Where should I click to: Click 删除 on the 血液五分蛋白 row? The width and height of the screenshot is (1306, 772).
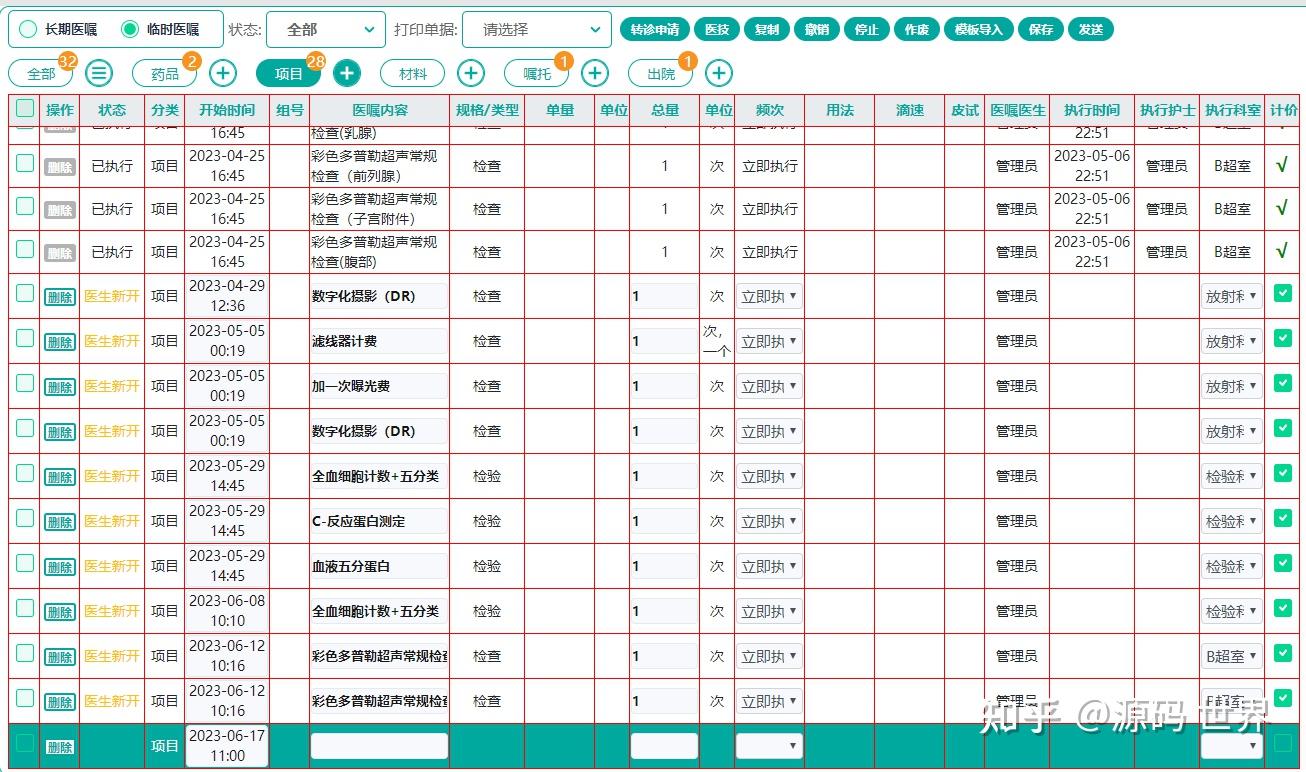tap(59, 565)
